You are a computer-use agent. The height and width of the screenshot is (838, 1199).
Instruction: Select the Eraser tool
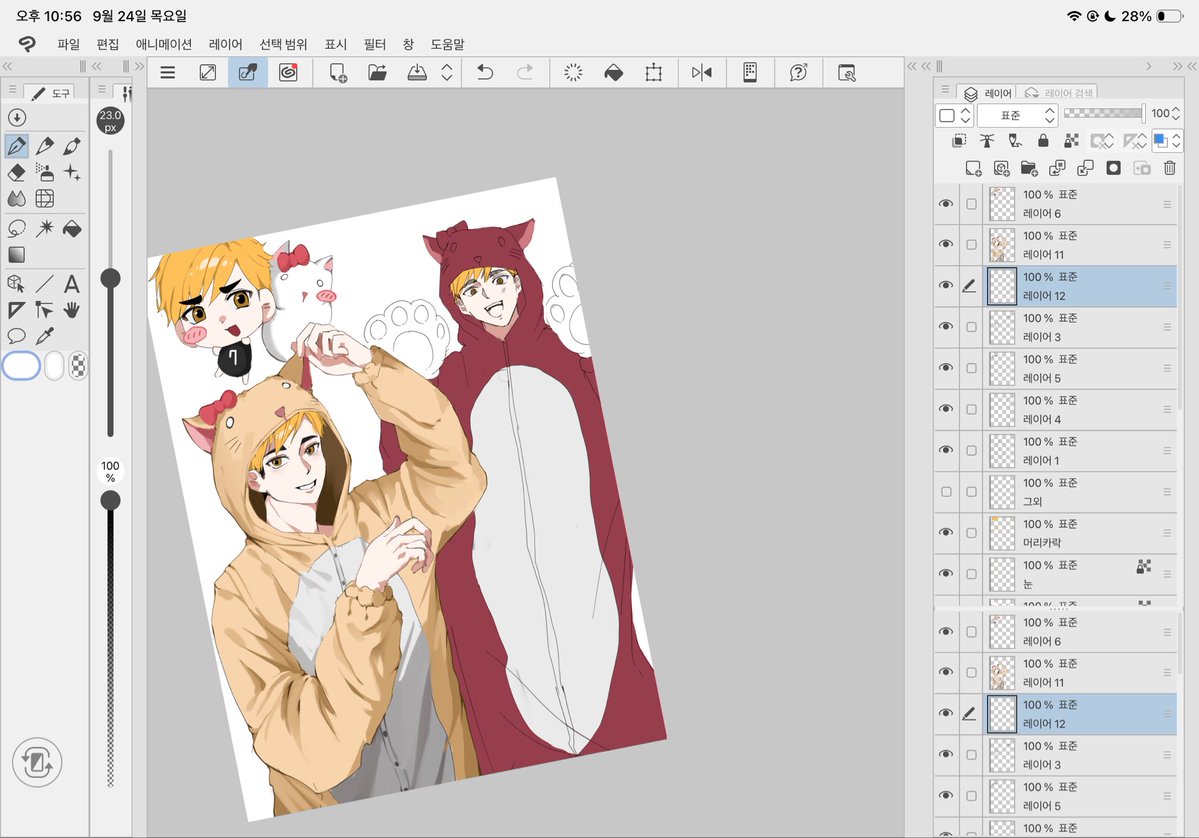pyautogui.click(x=17, y=172)
